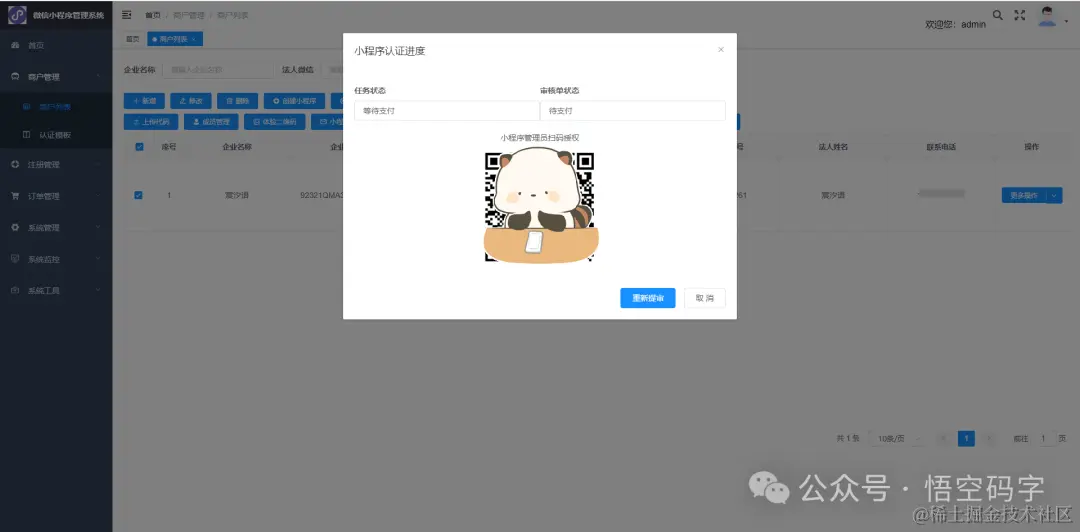Close the 商户列表 tab with its x
This screenshot has width=1080, height=532.
click(x=194, y=39)
